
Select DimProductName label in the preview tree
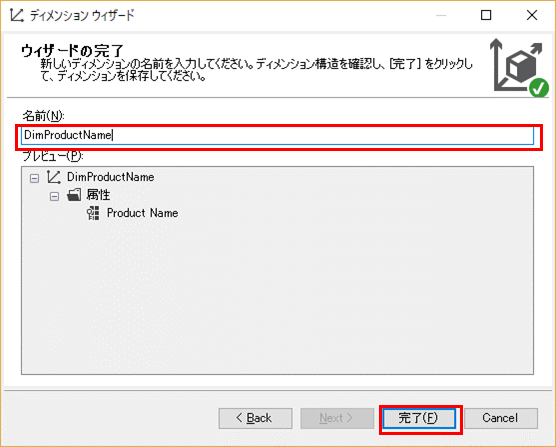coord(111,177)
